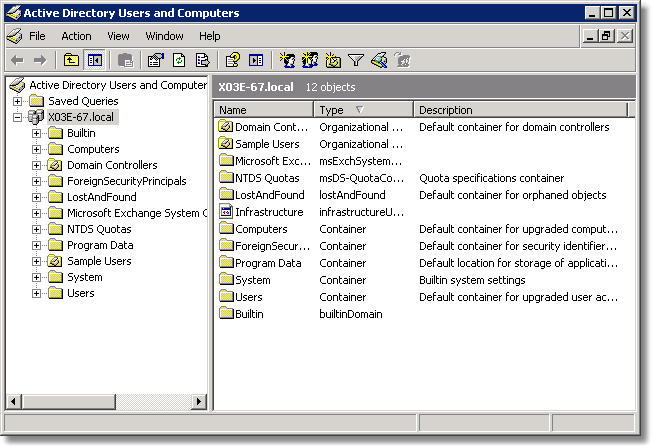
Task: Select Users folder in the tree
Action: click(81, 293)
